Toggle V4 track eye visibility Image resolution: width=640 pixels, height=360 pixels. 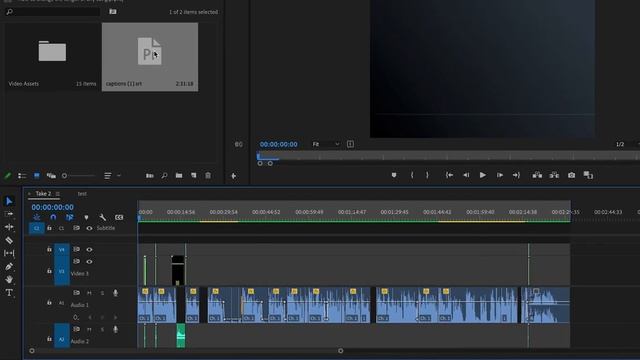(89, 249)
